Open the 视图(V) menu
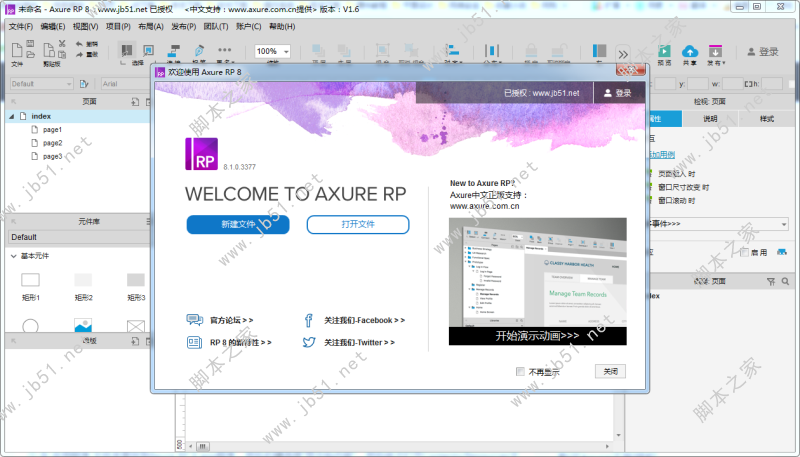Image resolution: width=800 pixels, height=457 pixels. coord(85,27)
